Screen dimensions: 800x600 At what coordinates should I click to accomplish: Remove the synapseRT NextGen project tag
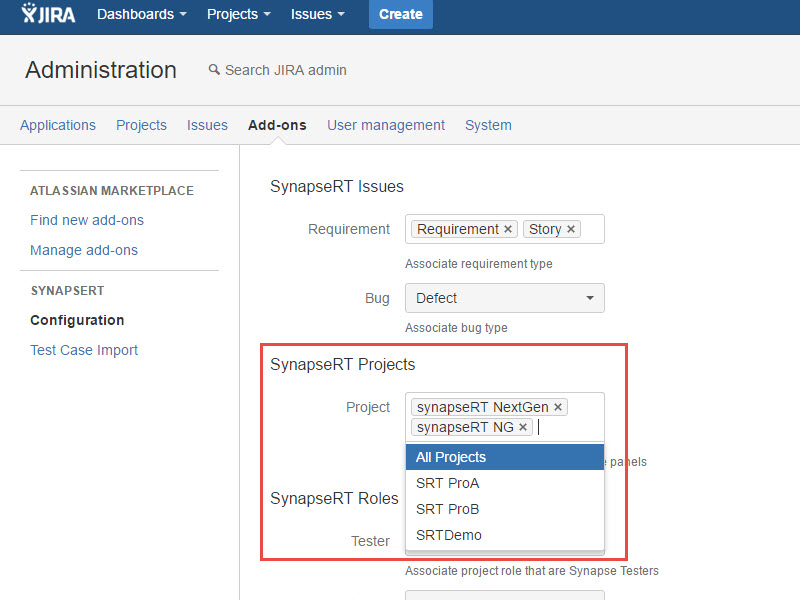(558, 407)
